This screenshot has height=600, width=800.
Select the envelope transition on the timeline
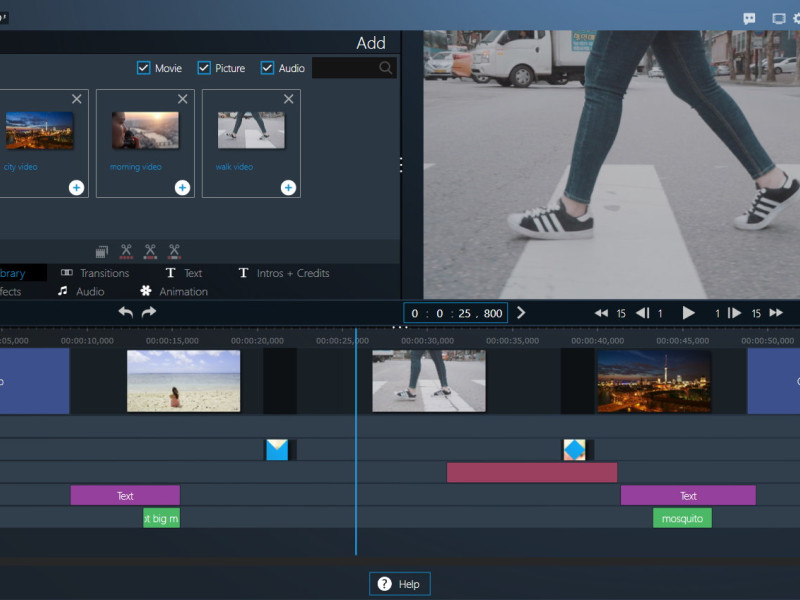[277, 449]
